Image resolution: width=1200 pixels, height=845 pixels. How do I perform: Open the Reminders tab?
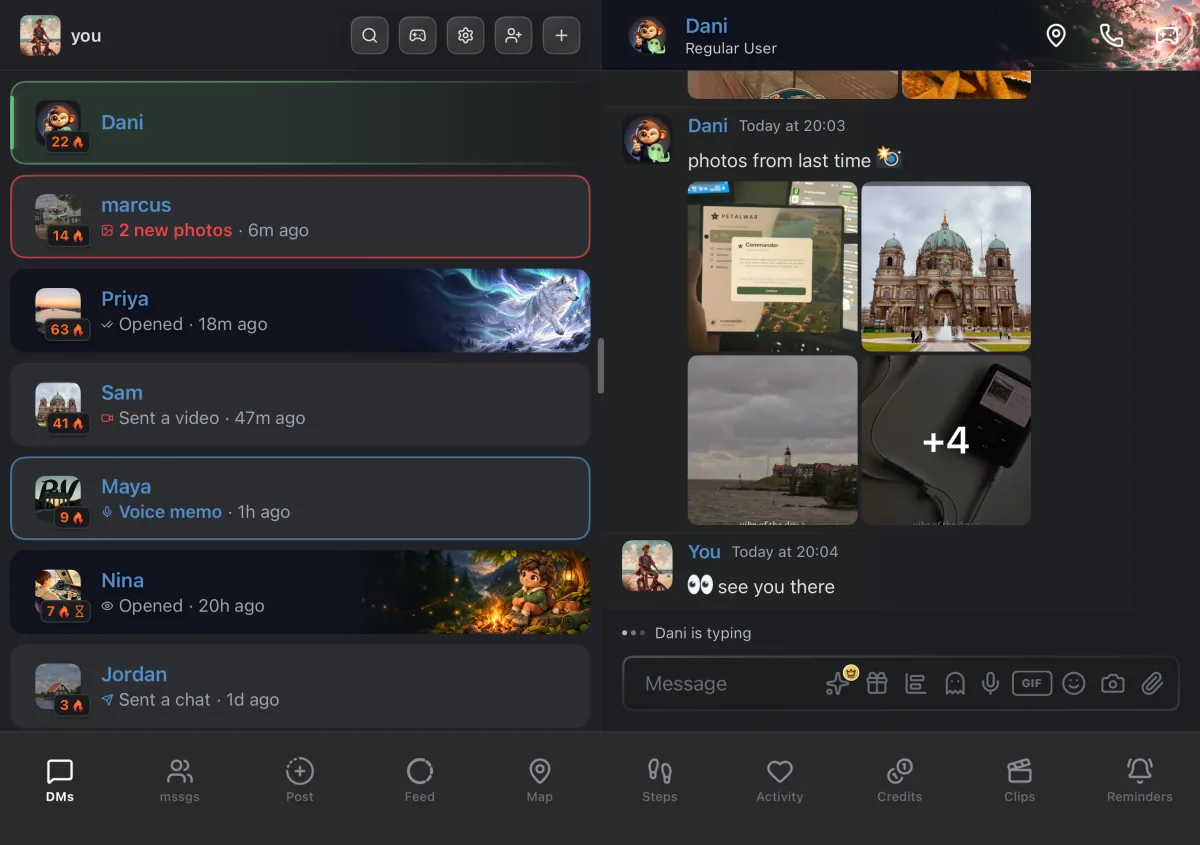pos(1140,781)
